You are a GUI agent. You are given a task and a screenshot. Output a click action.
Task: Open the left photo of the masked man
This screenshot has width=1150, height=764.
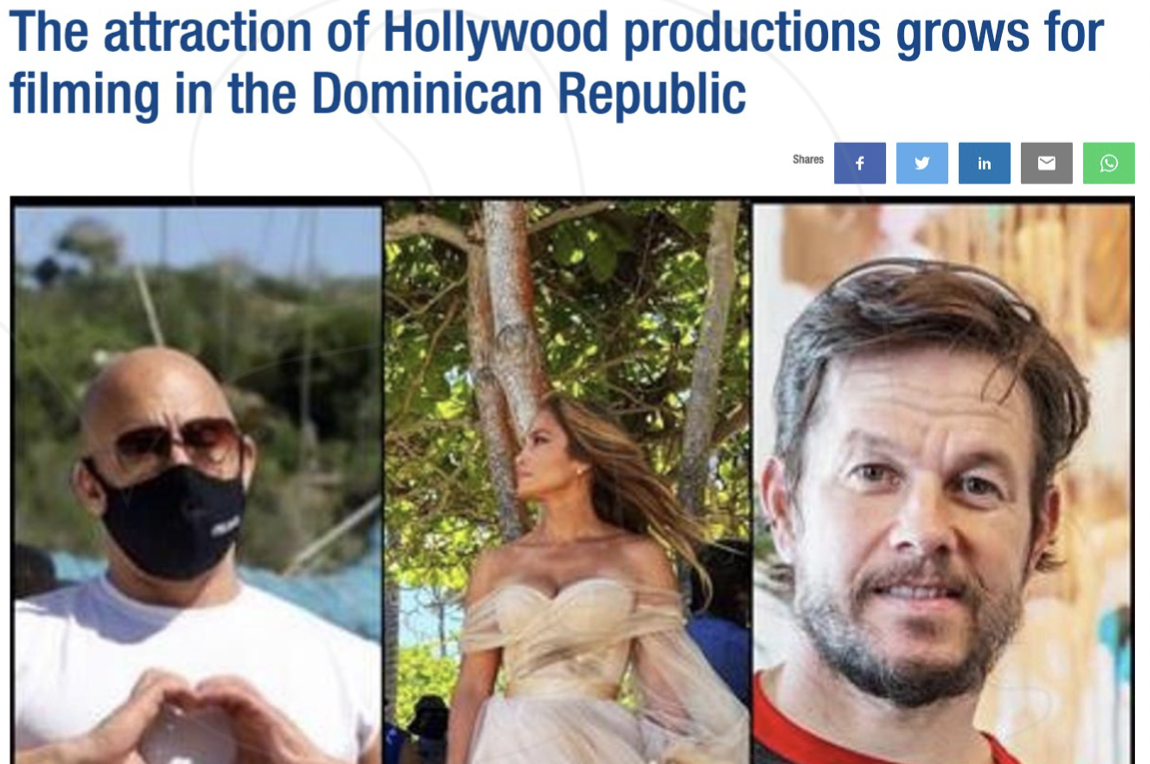pos(198,484)
